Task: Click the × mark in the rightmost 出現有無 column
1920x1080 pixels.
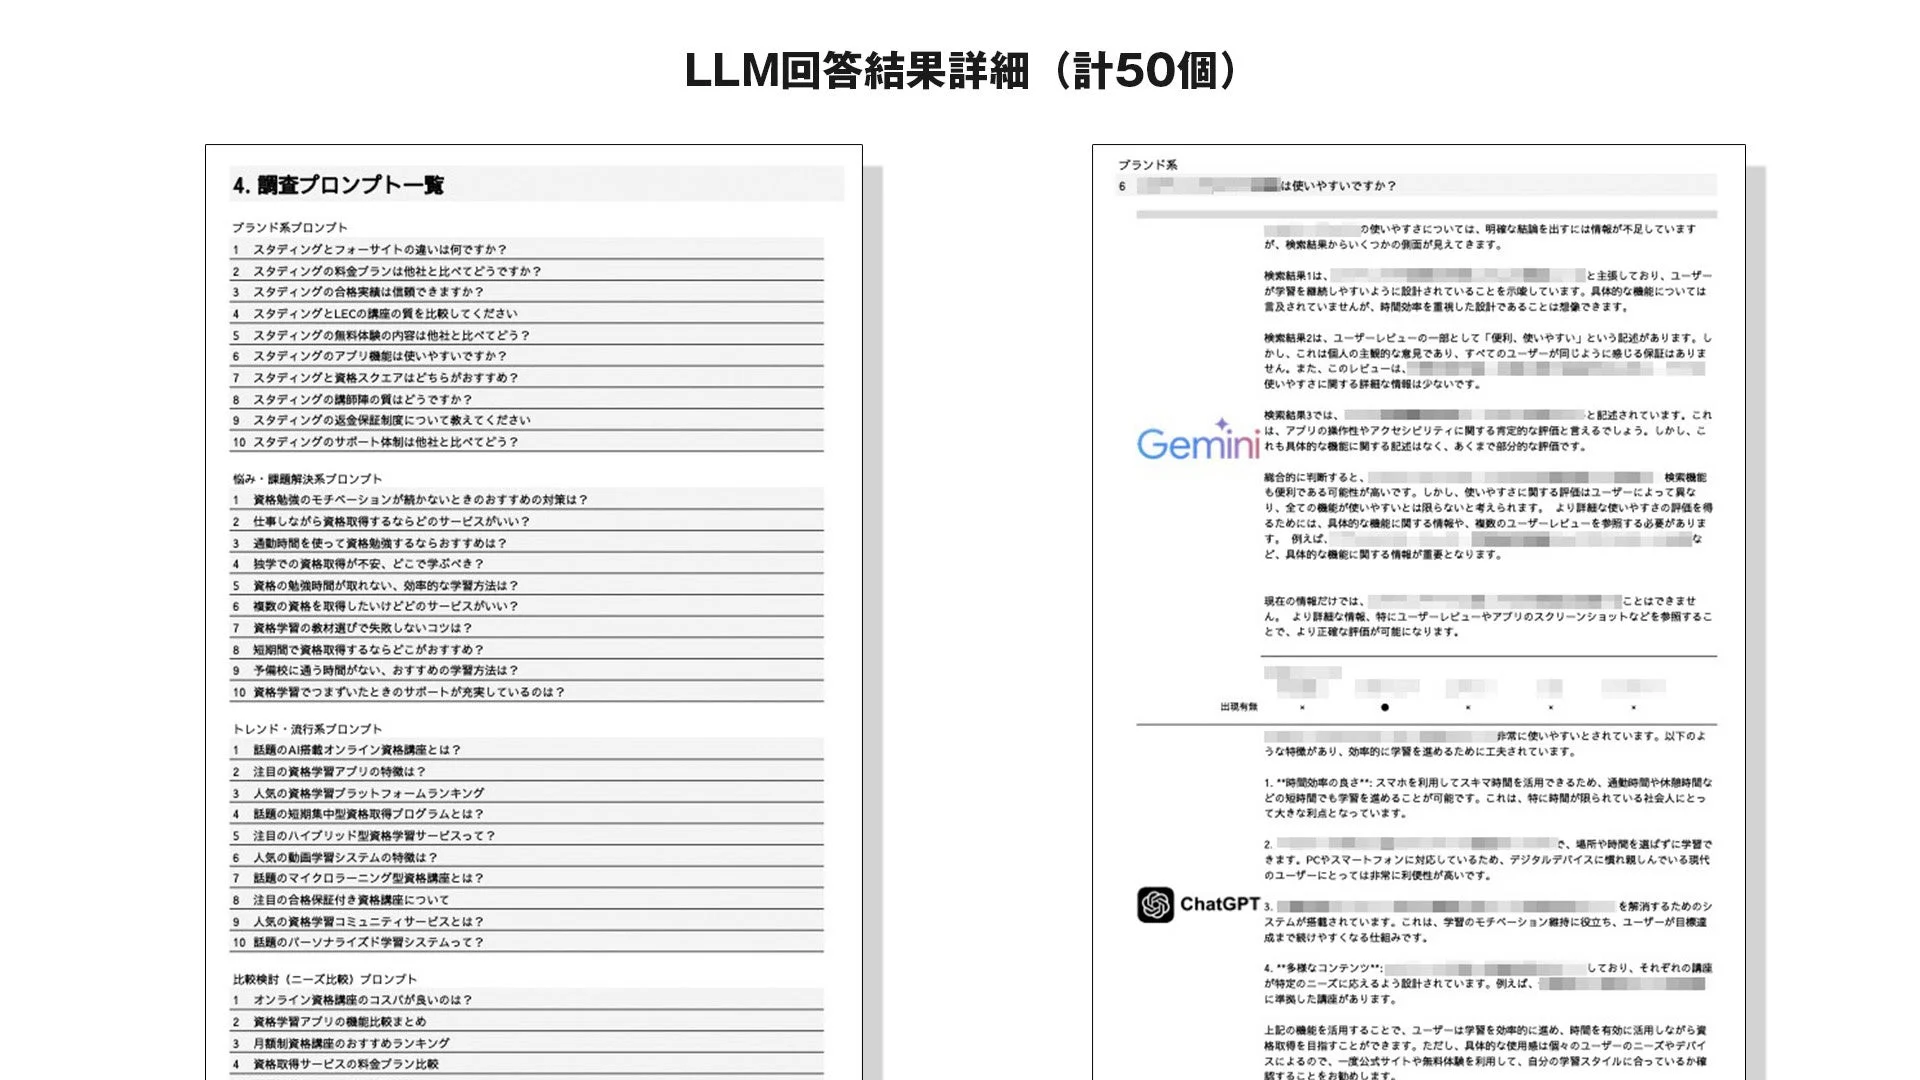Action: pos(1633,708)
